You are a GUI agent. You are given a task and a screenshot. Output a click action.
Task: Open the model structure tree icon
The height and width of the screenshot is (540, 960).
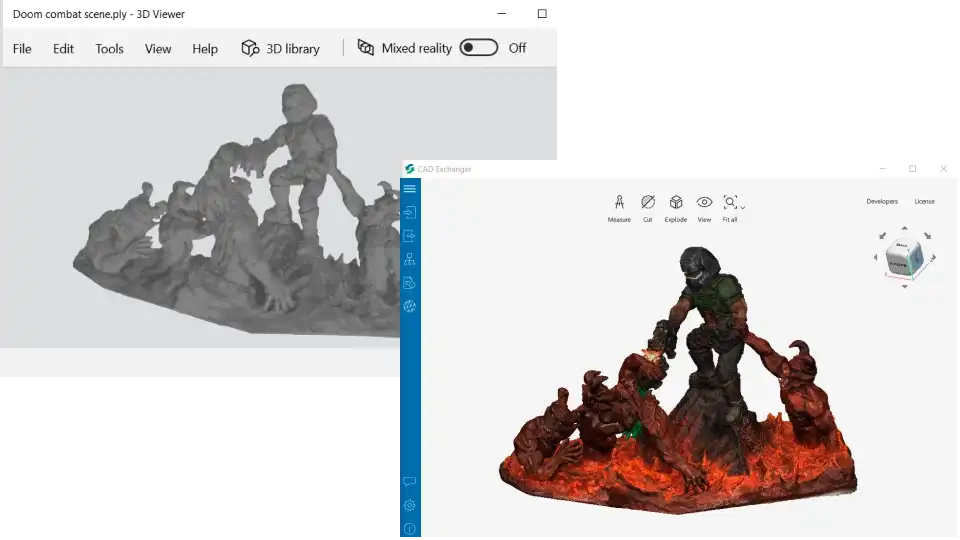tap(410, 259)
